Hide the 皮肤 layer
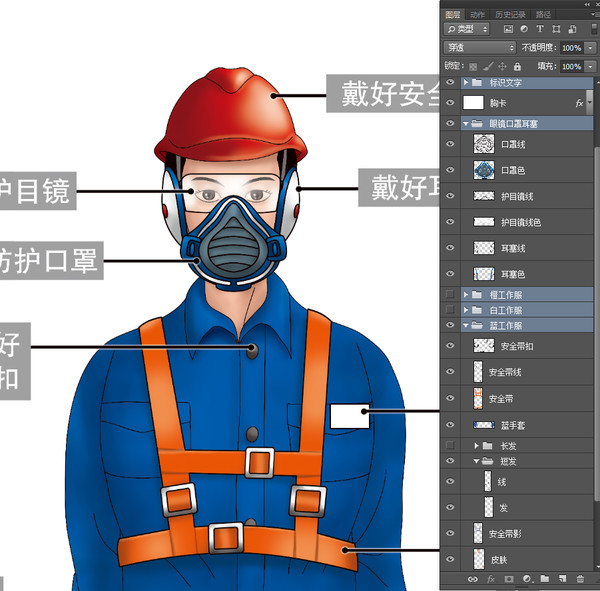This screenshot has width=600, height=591. click(x=450, y=559)
